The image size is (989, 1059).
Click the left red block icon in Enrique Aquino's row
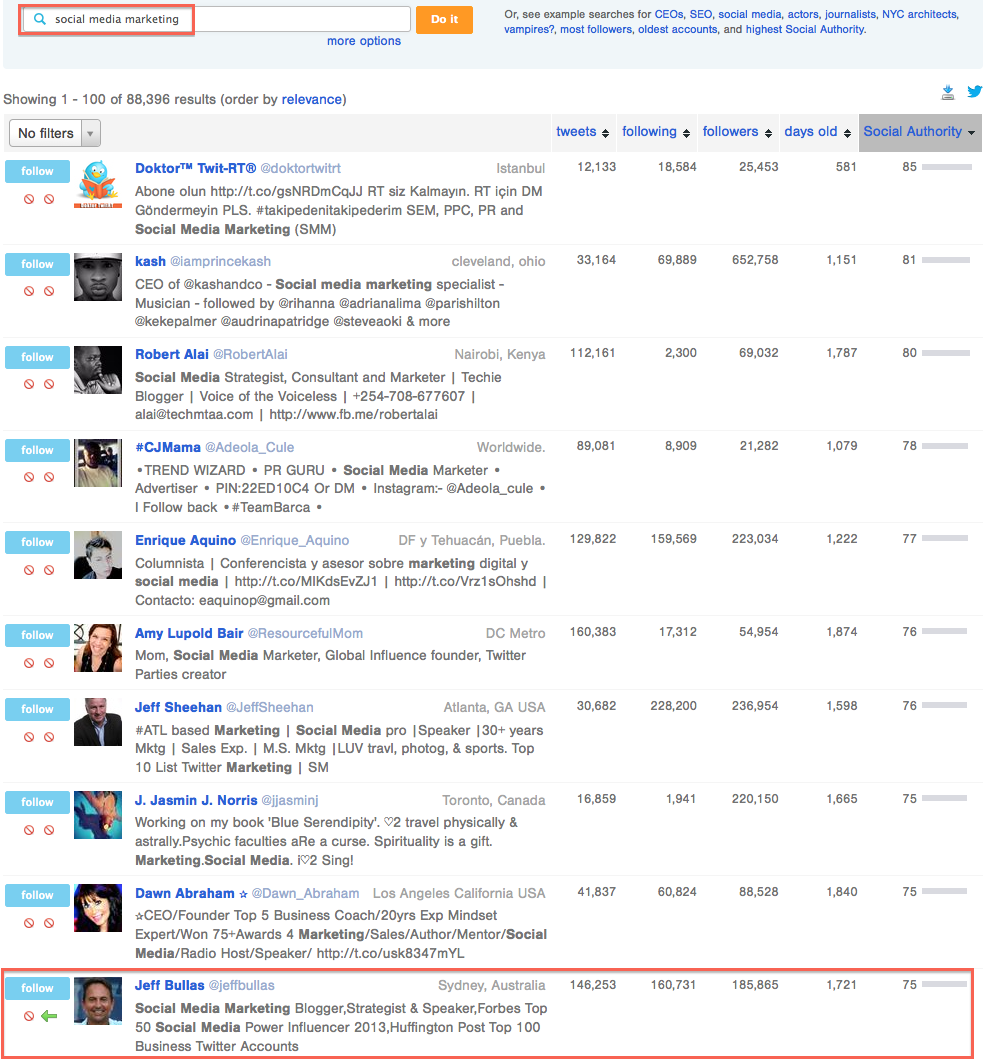click(x=29, y=570)
